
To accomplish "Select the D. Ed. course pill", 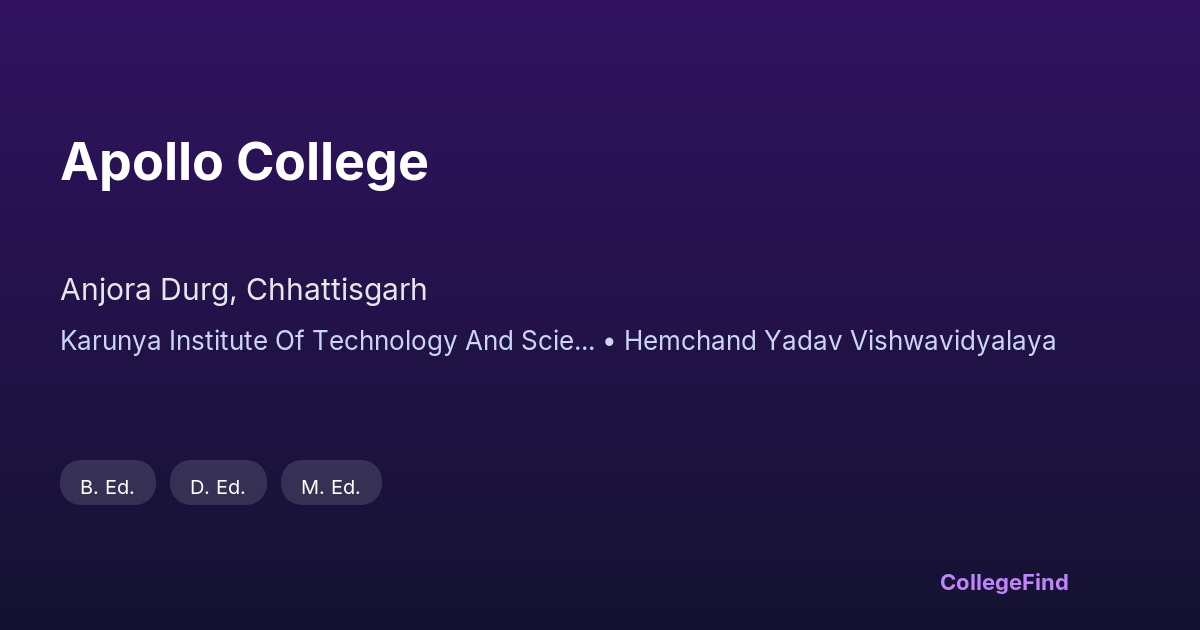I will 218,483.
